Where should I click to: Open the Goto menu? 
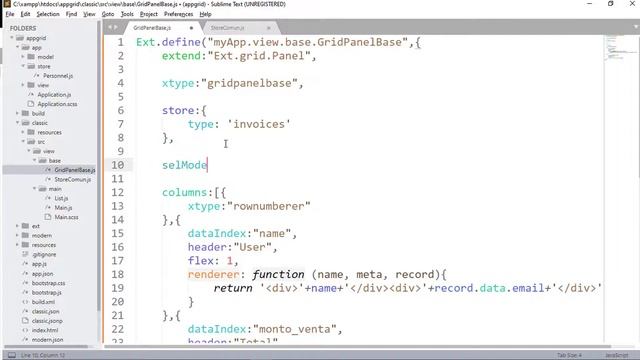108,14
